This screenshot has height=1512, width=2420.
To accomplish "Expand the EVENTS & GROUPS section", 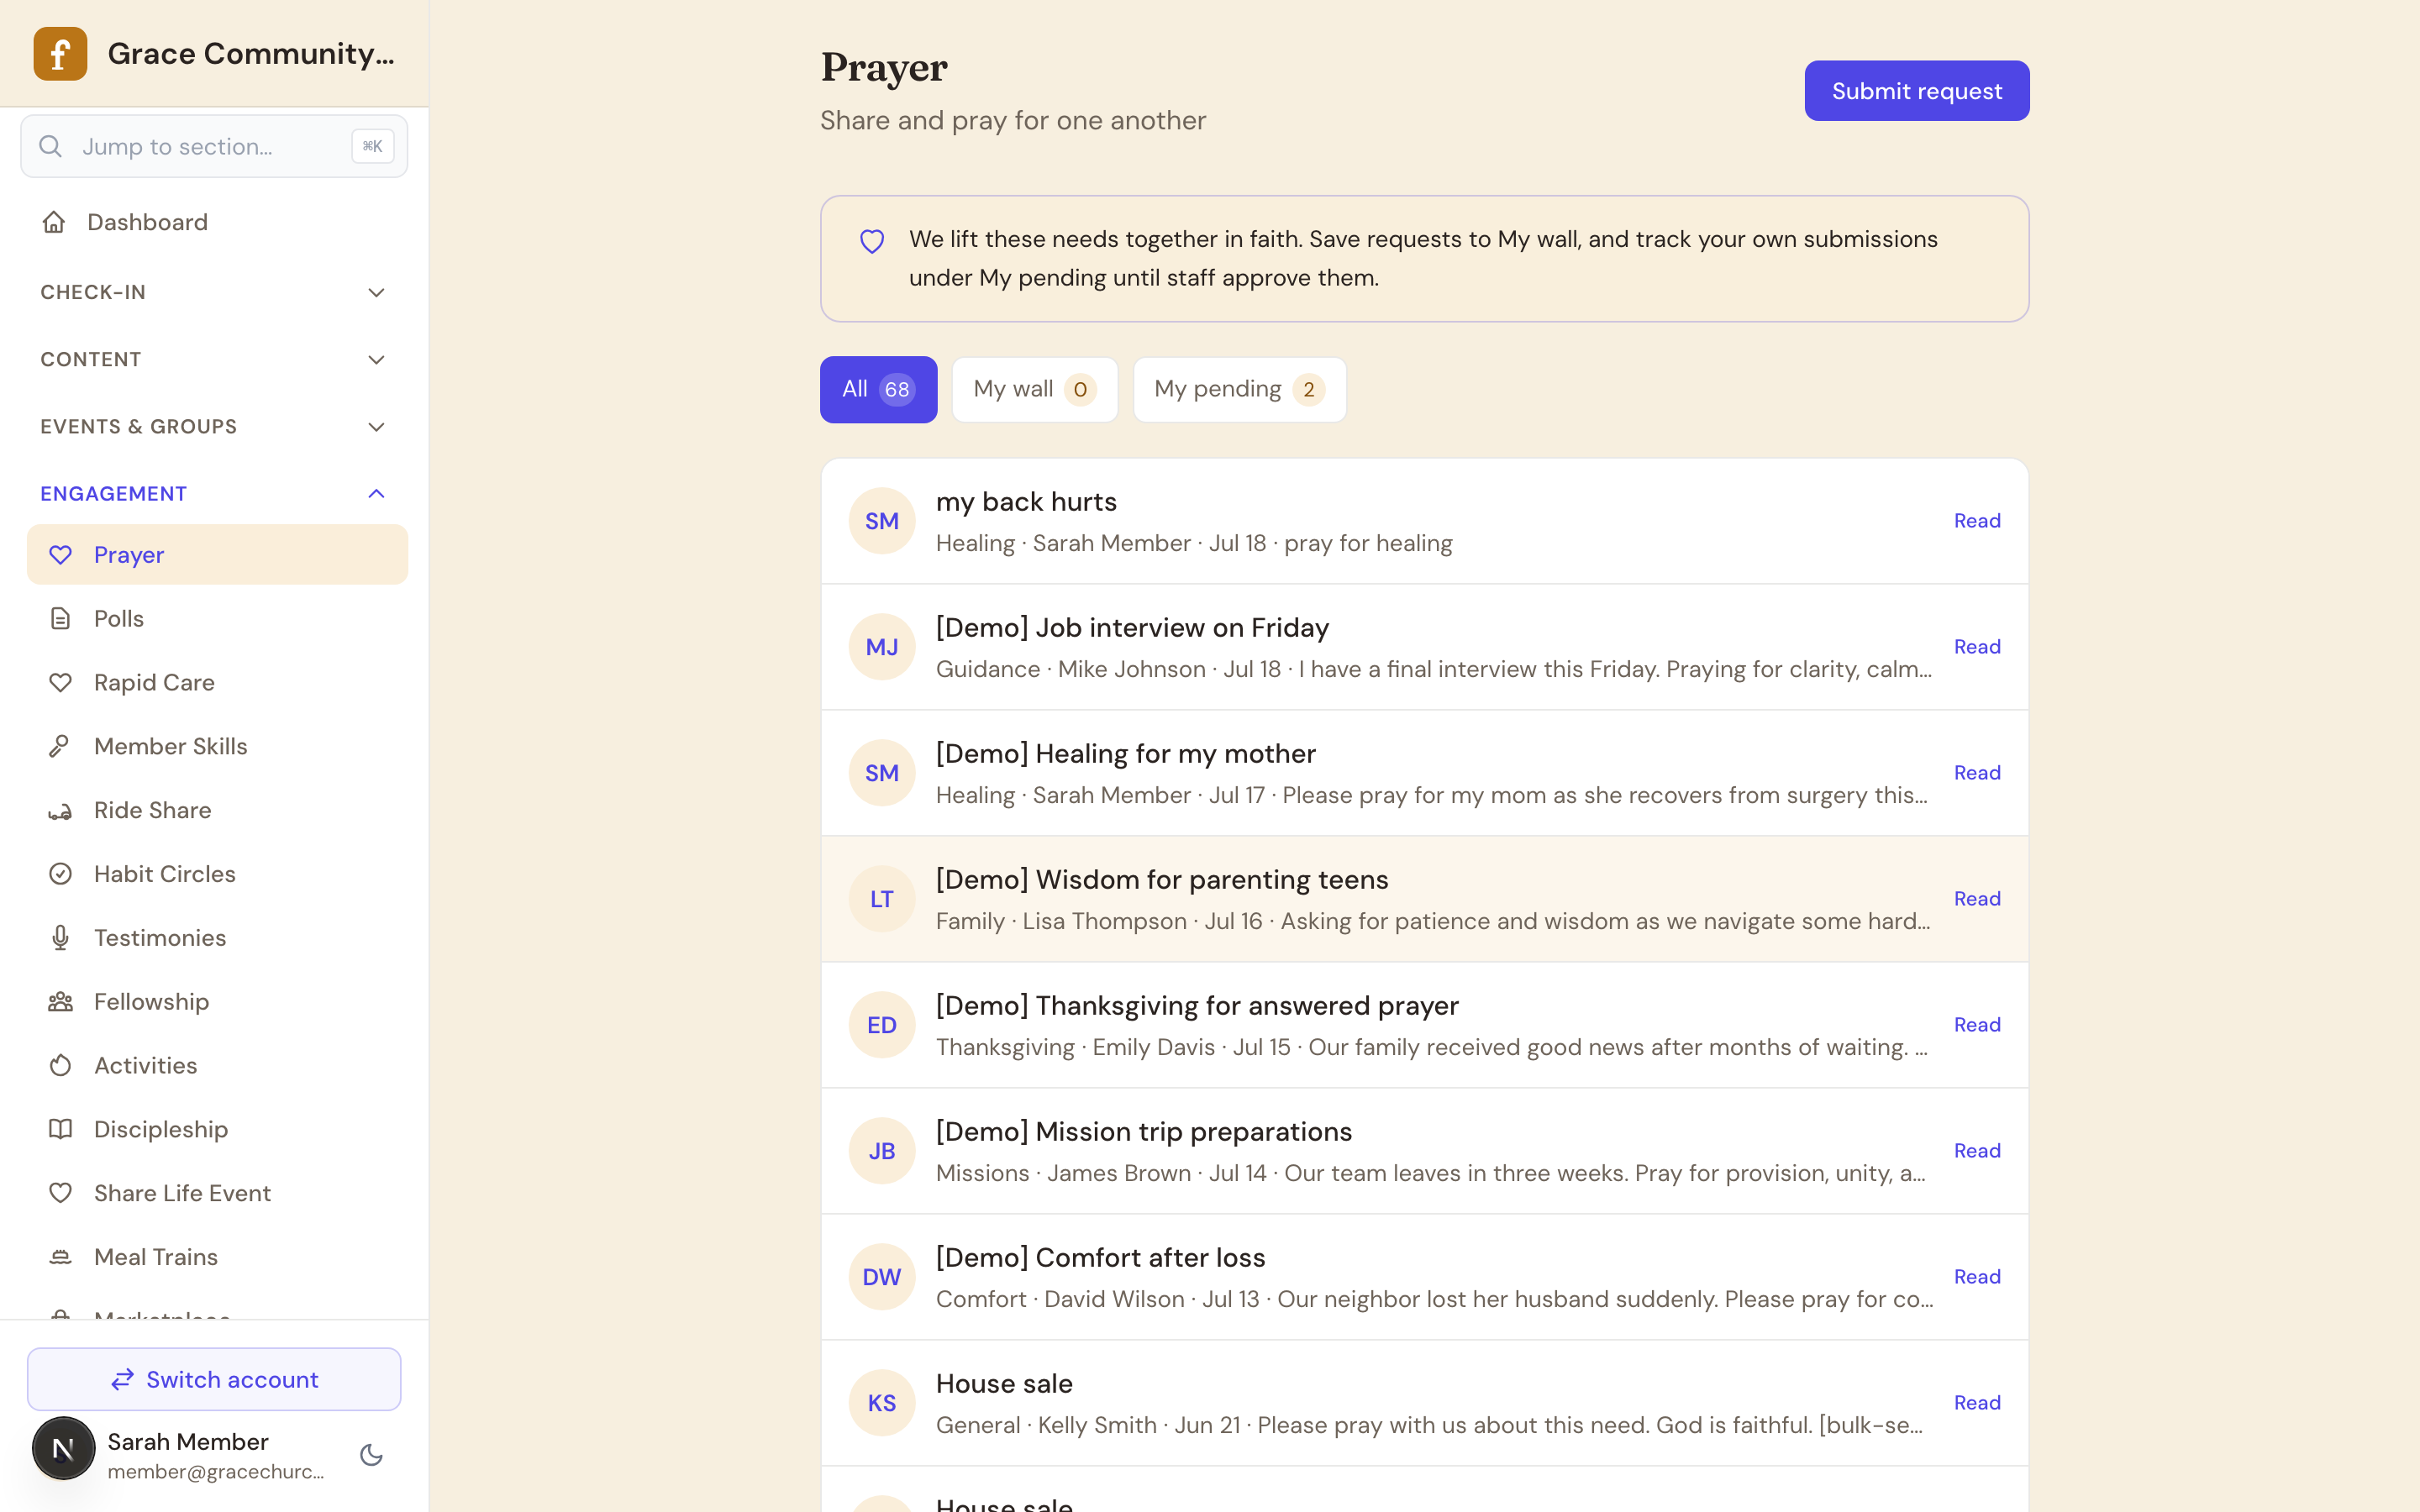I will tap(214, 426).
